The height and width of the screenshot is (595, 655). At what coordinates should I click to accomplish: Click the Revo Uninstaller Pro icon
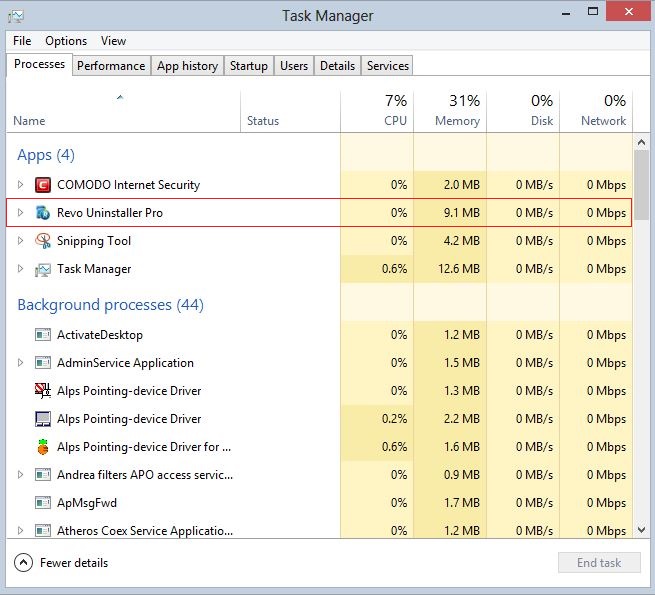coord(43,213)
